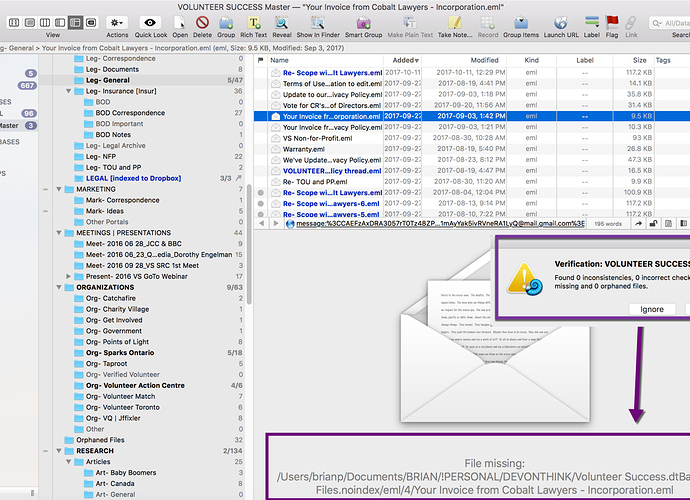
Task: Click the sidebar group list scrollbar
Action: click(249, 244)
